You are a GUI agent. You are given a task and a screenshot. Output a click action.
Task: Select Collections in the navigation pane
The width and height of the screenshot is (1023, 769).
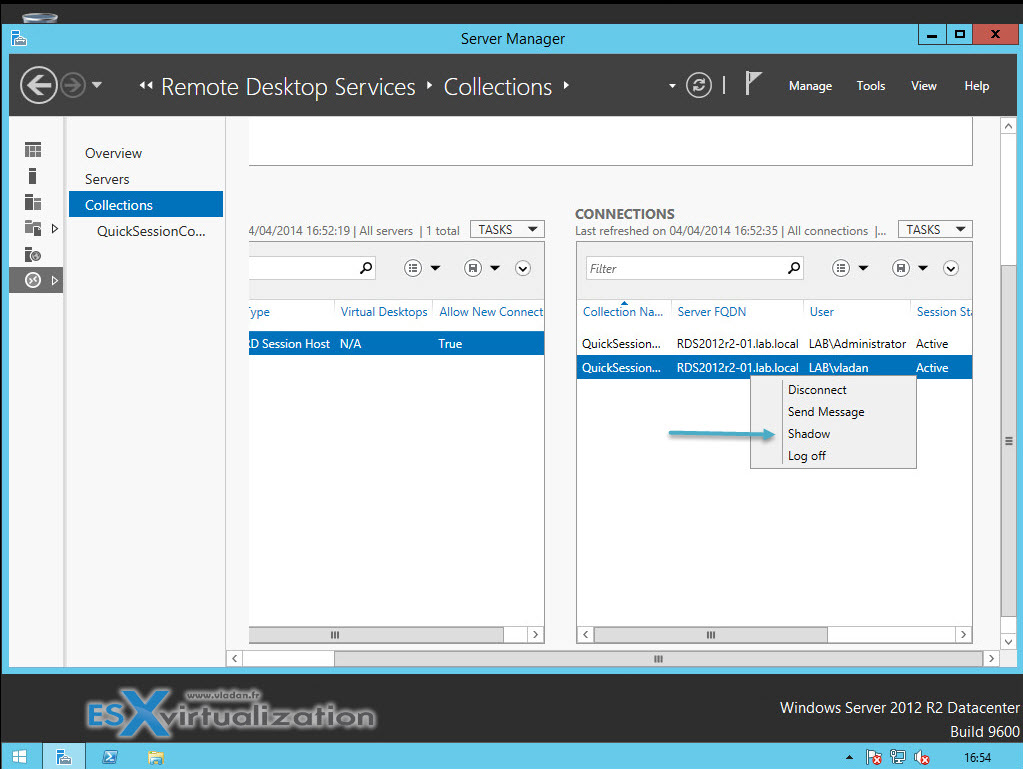[x=146, y=204]
